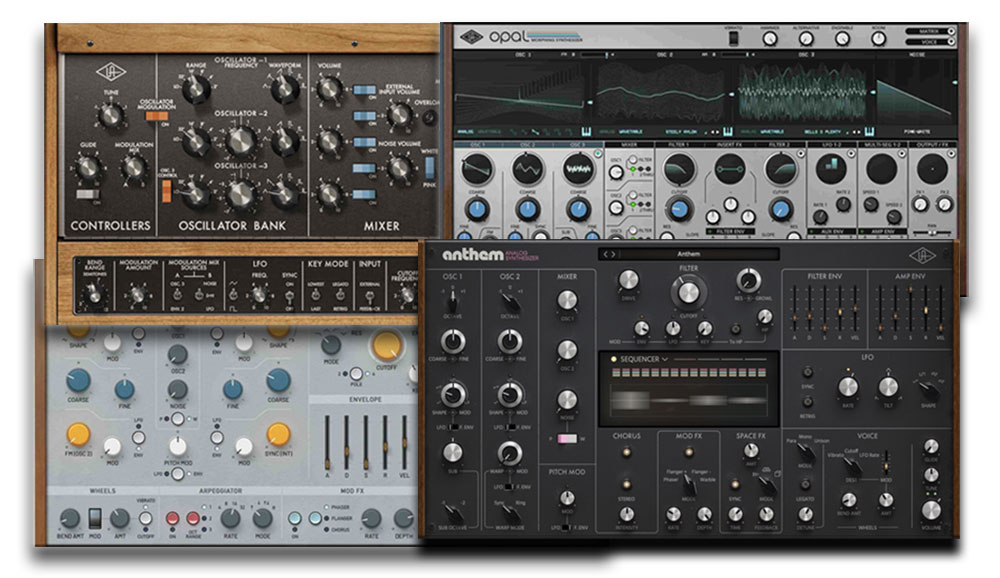
Task: Click the Insert FX round display in Opal
Action: [x=730, y=169]
